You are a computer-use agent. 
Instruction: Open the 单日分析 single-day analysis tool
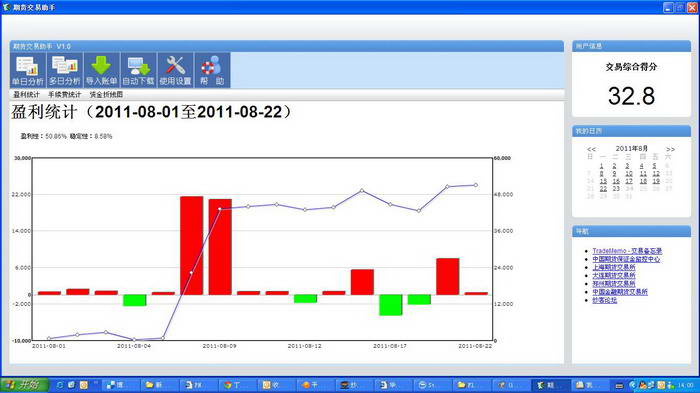(28, 70)
